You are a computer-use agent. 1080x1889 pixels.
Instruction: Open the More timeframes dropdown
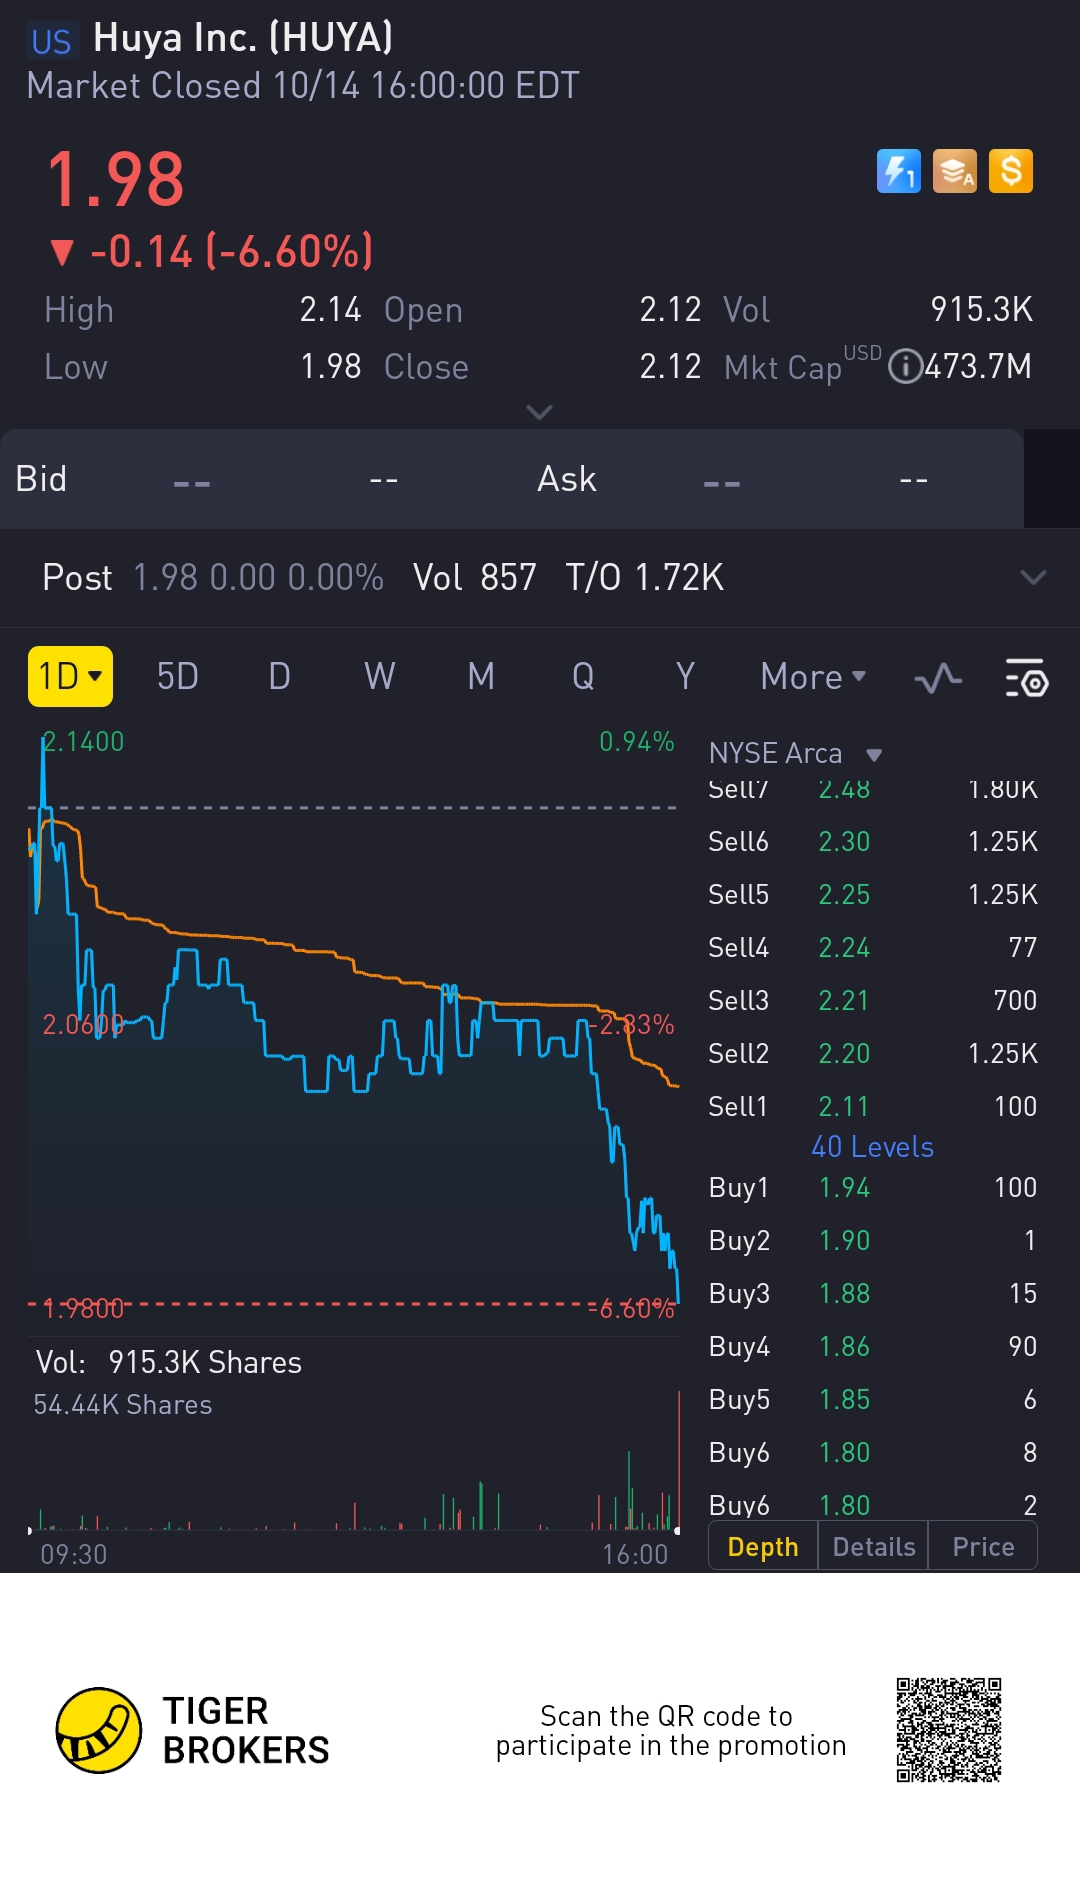tap(813, 677)
